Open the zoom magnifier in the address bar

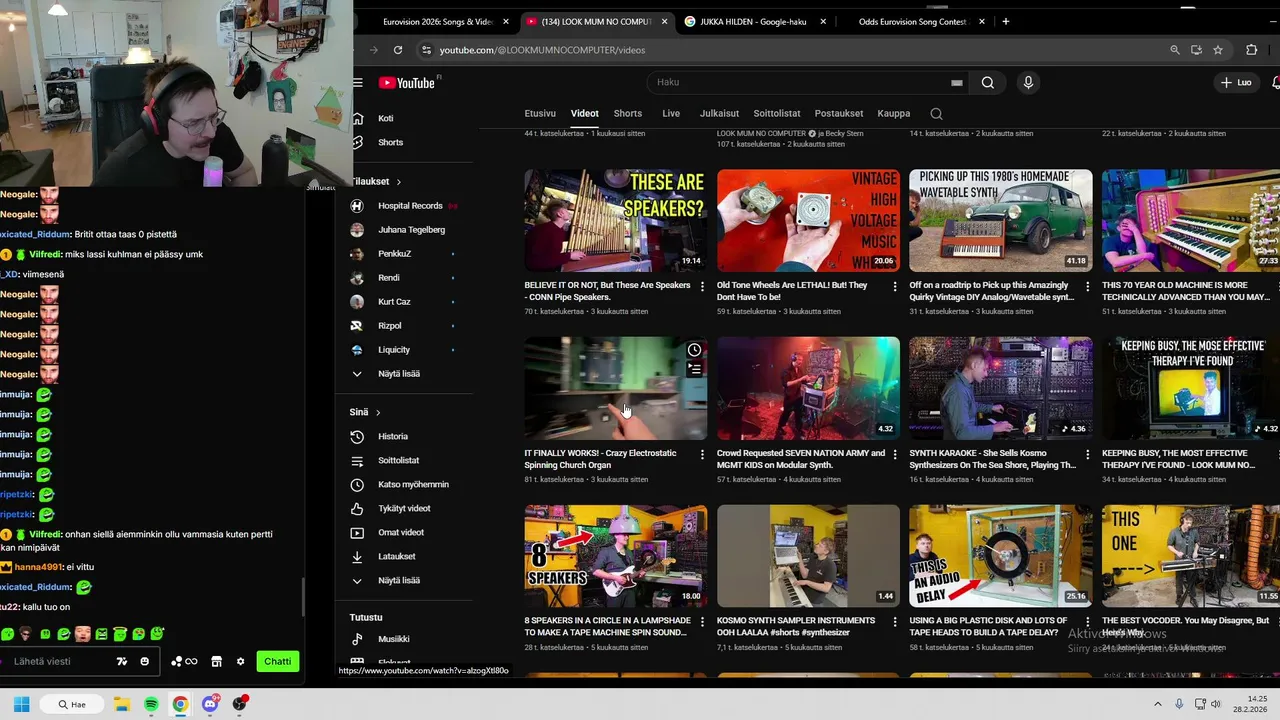tap(1175, 50)
